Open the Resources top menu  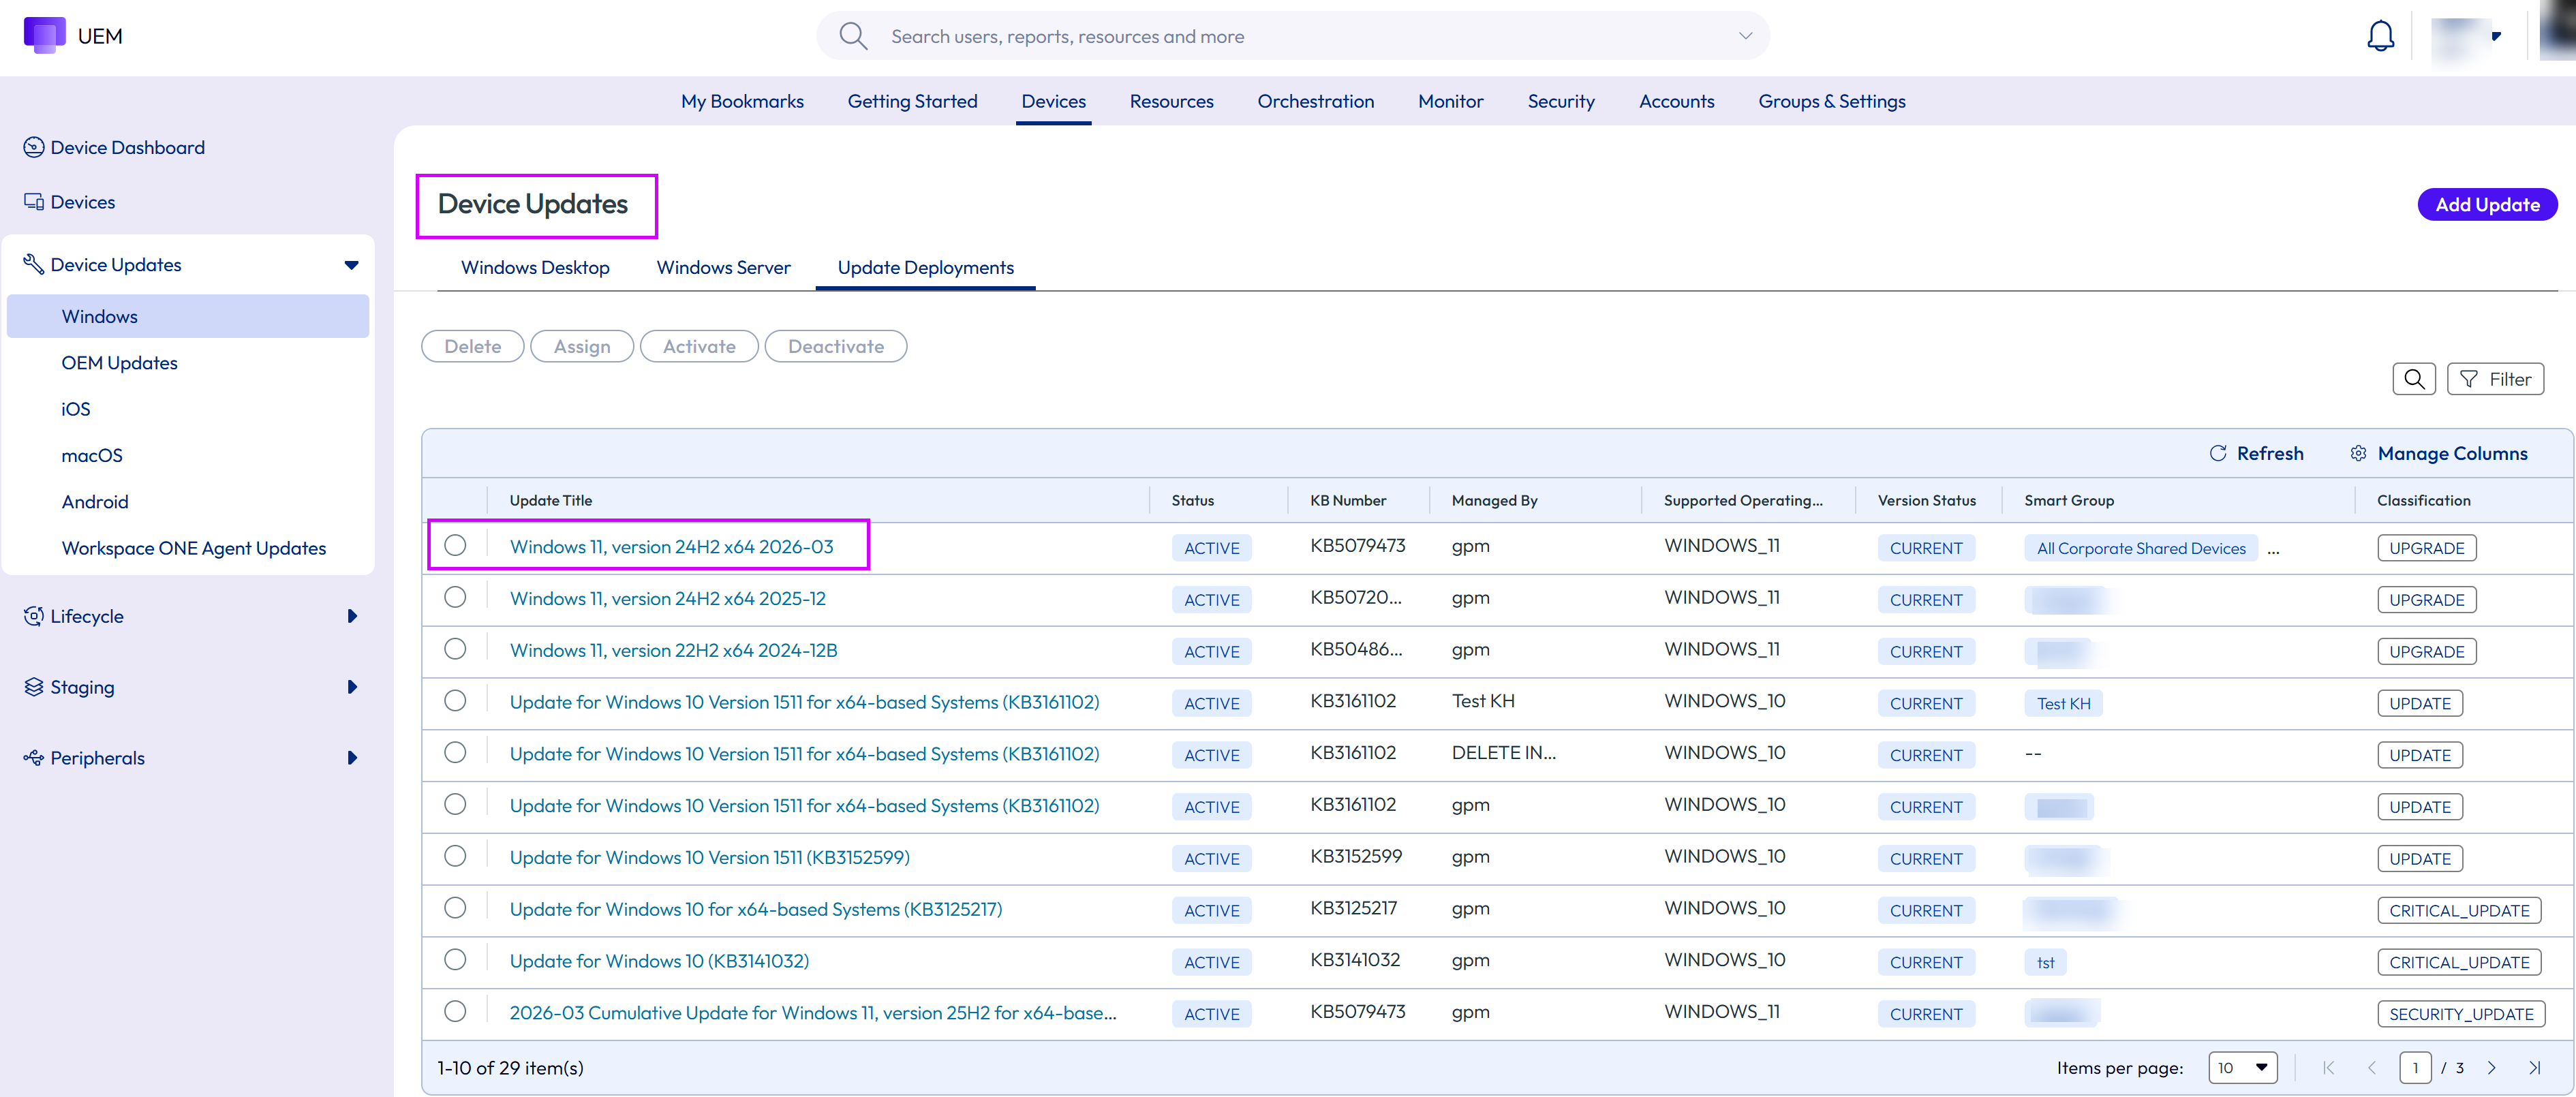[1171, 101]
